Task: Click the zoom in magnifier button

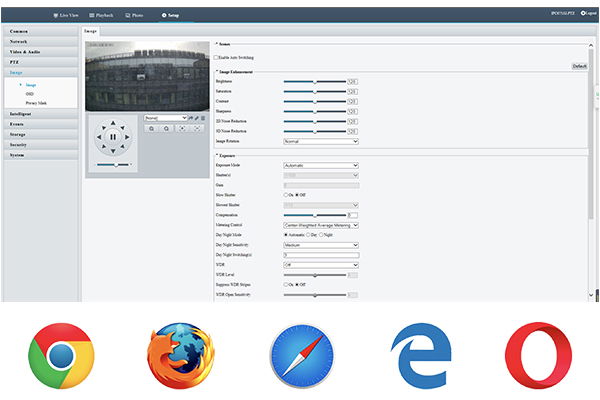Action: (x=152, y=129)
